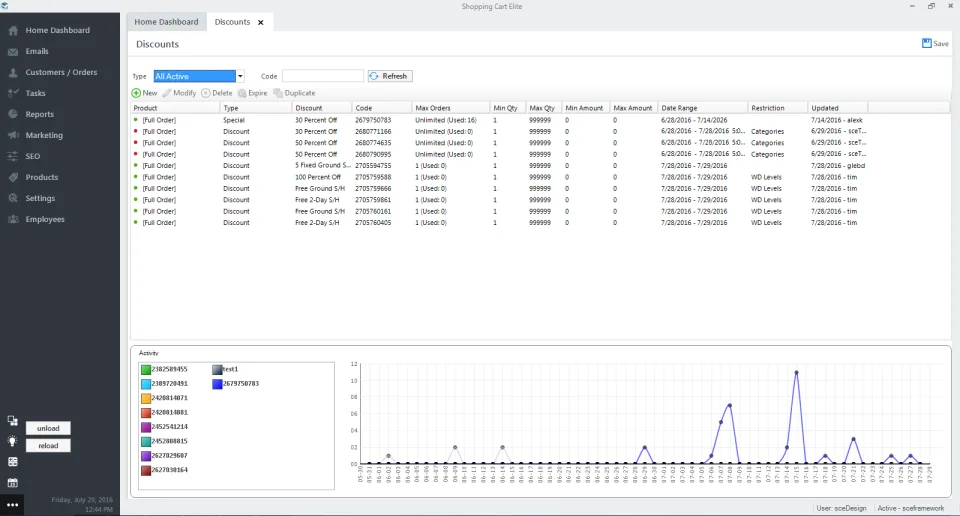Go to Customers / Orders section

pos(61,72)
